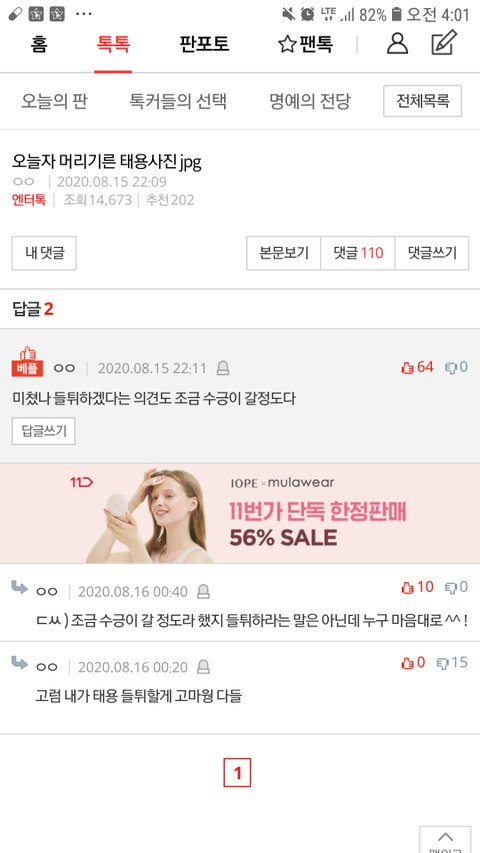Open the 11번가 56% SALE ad banner
Viewport: 480px width, 853px height.
point(240,514)
